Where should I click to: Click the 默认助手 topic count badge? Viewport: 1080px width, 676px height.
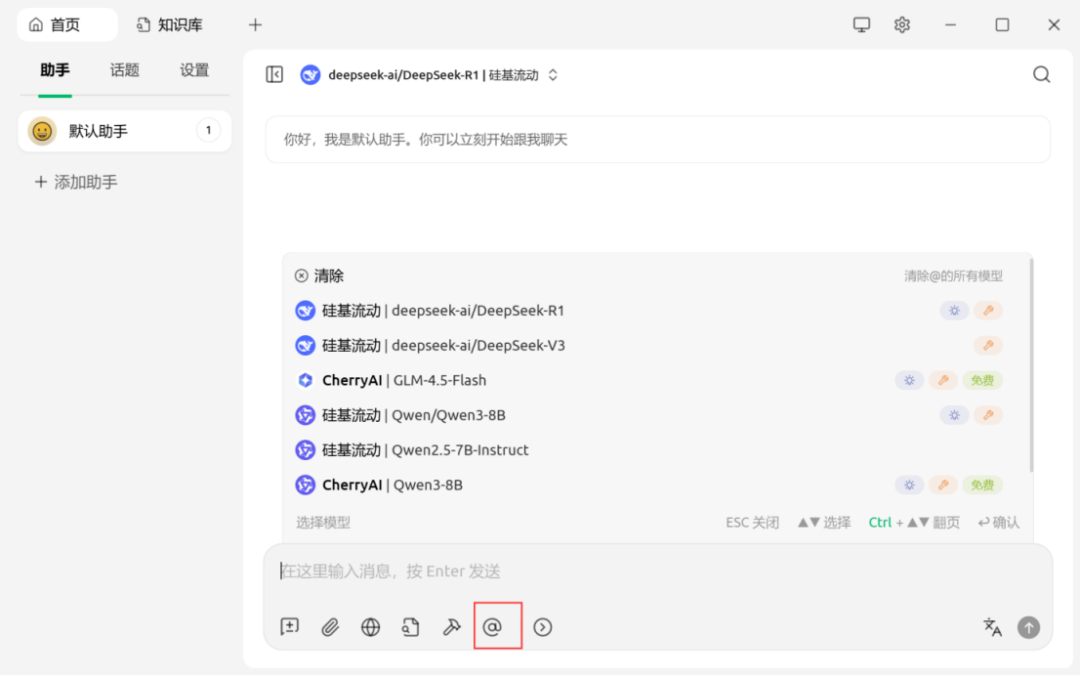click(x=209, y=130)
